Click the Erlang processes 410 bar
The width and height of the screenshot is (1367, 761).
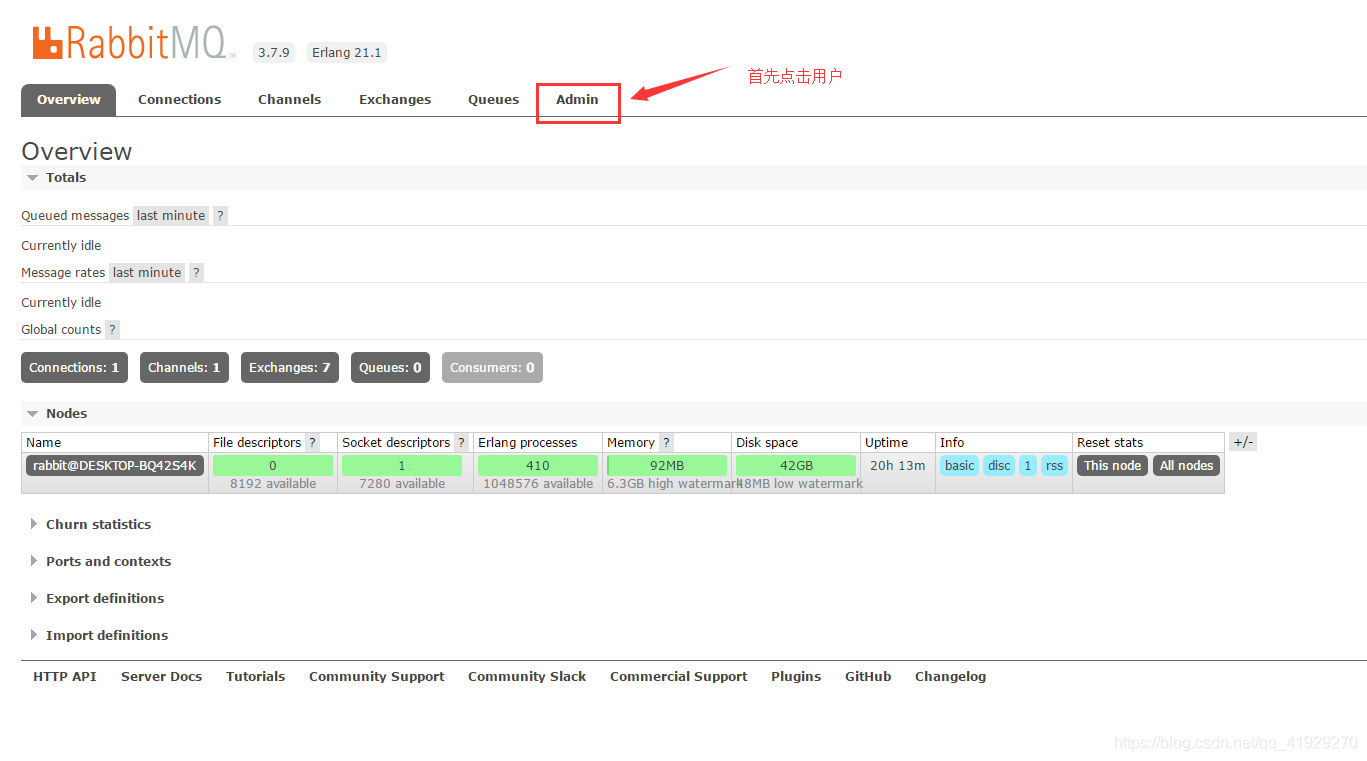point(538,465)
